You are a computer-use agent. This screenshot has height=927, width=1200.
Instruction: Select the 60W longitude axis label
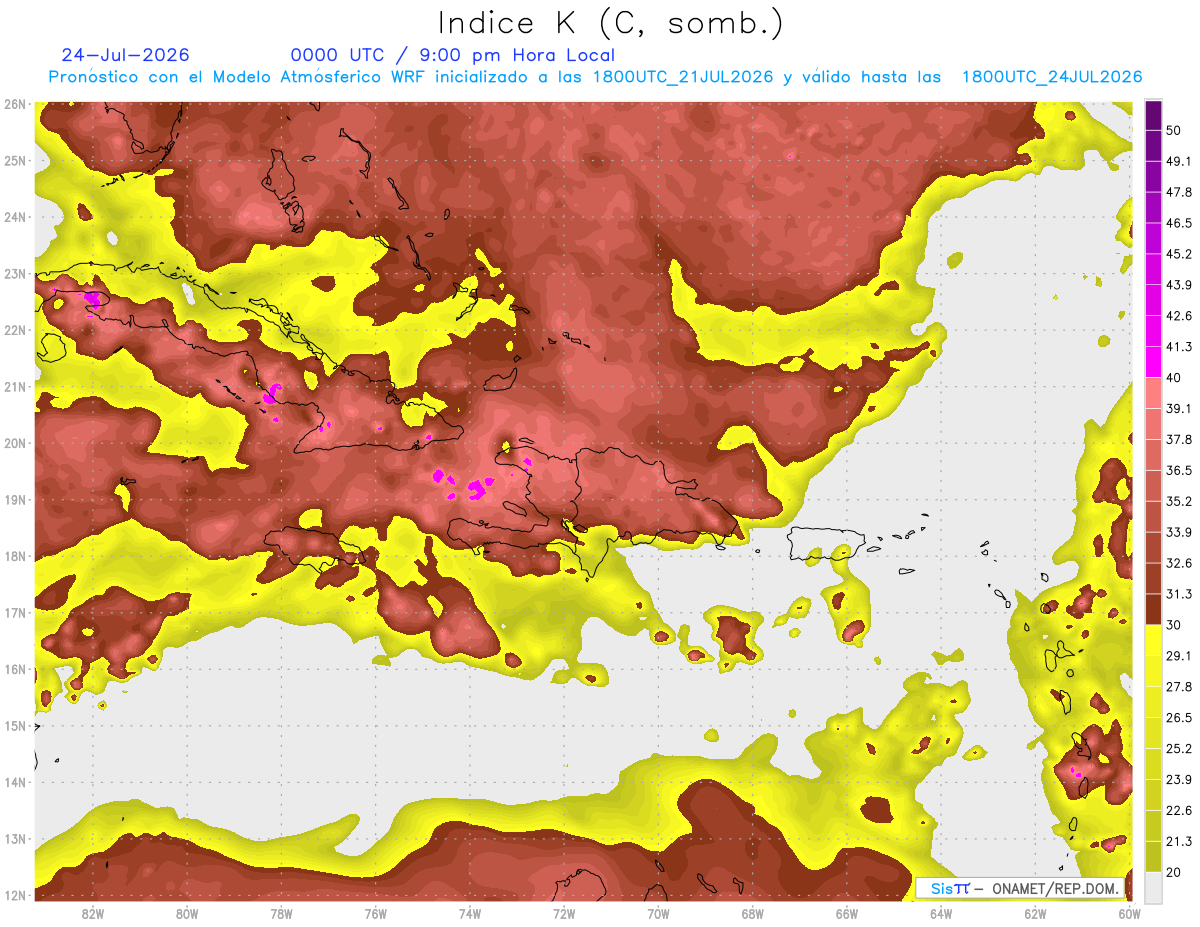click(1130, 914)
